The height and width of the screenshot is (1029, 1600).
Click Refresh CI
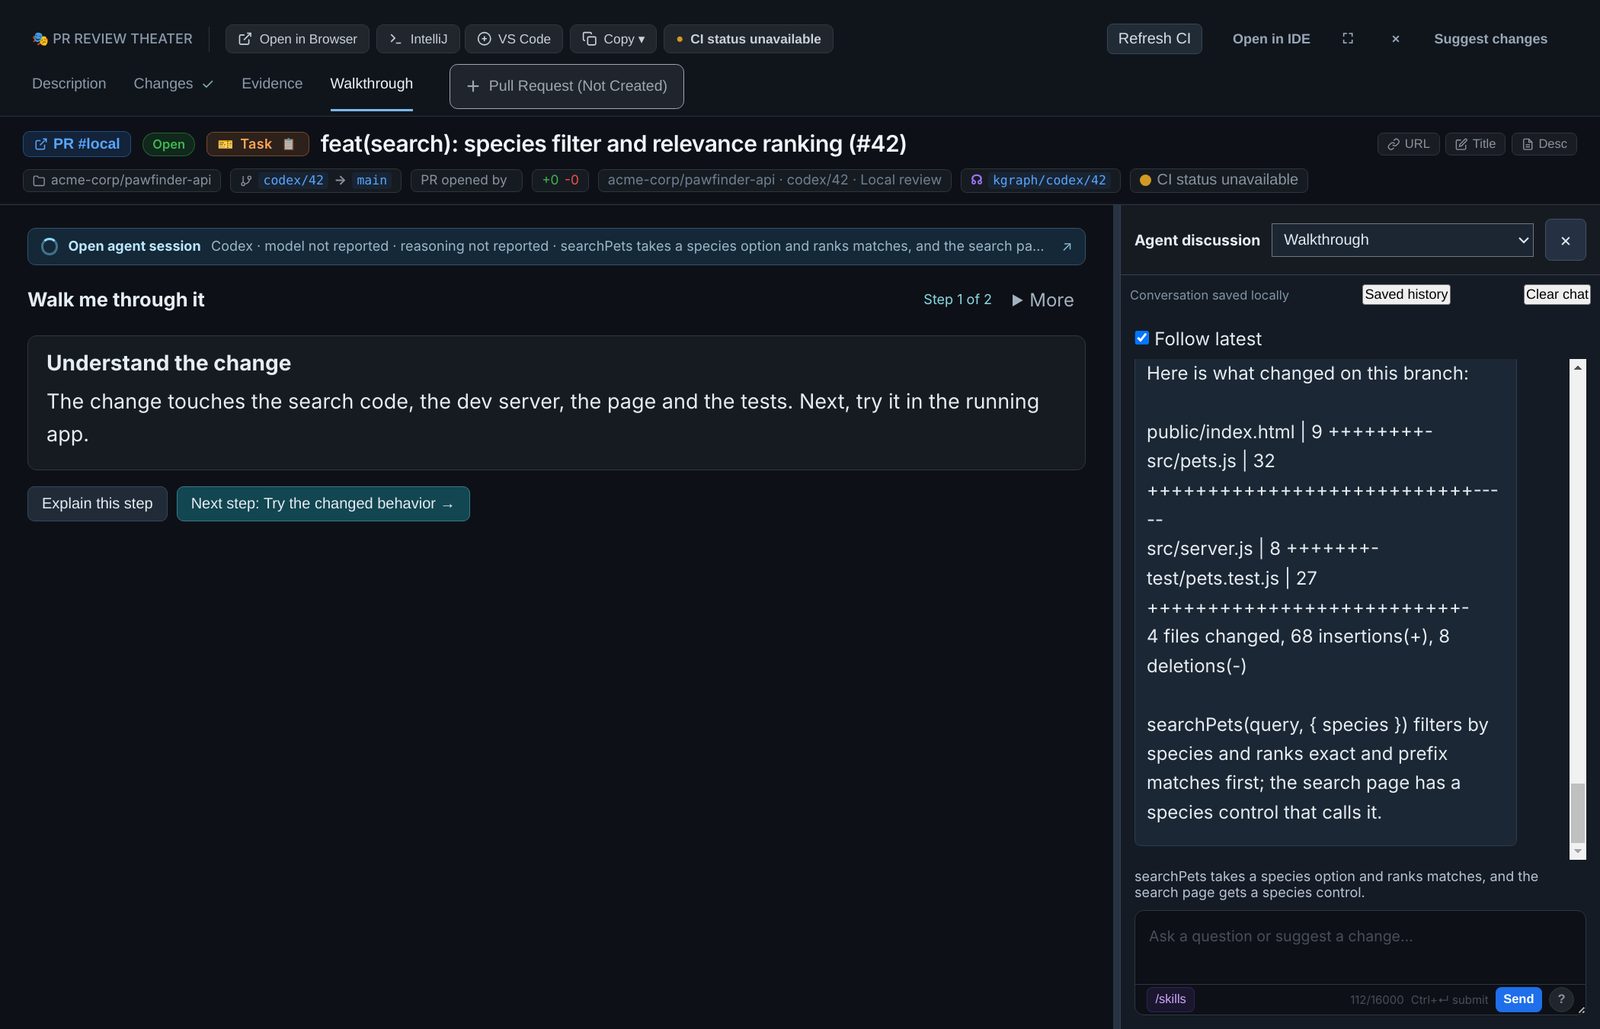[1154, 38]
